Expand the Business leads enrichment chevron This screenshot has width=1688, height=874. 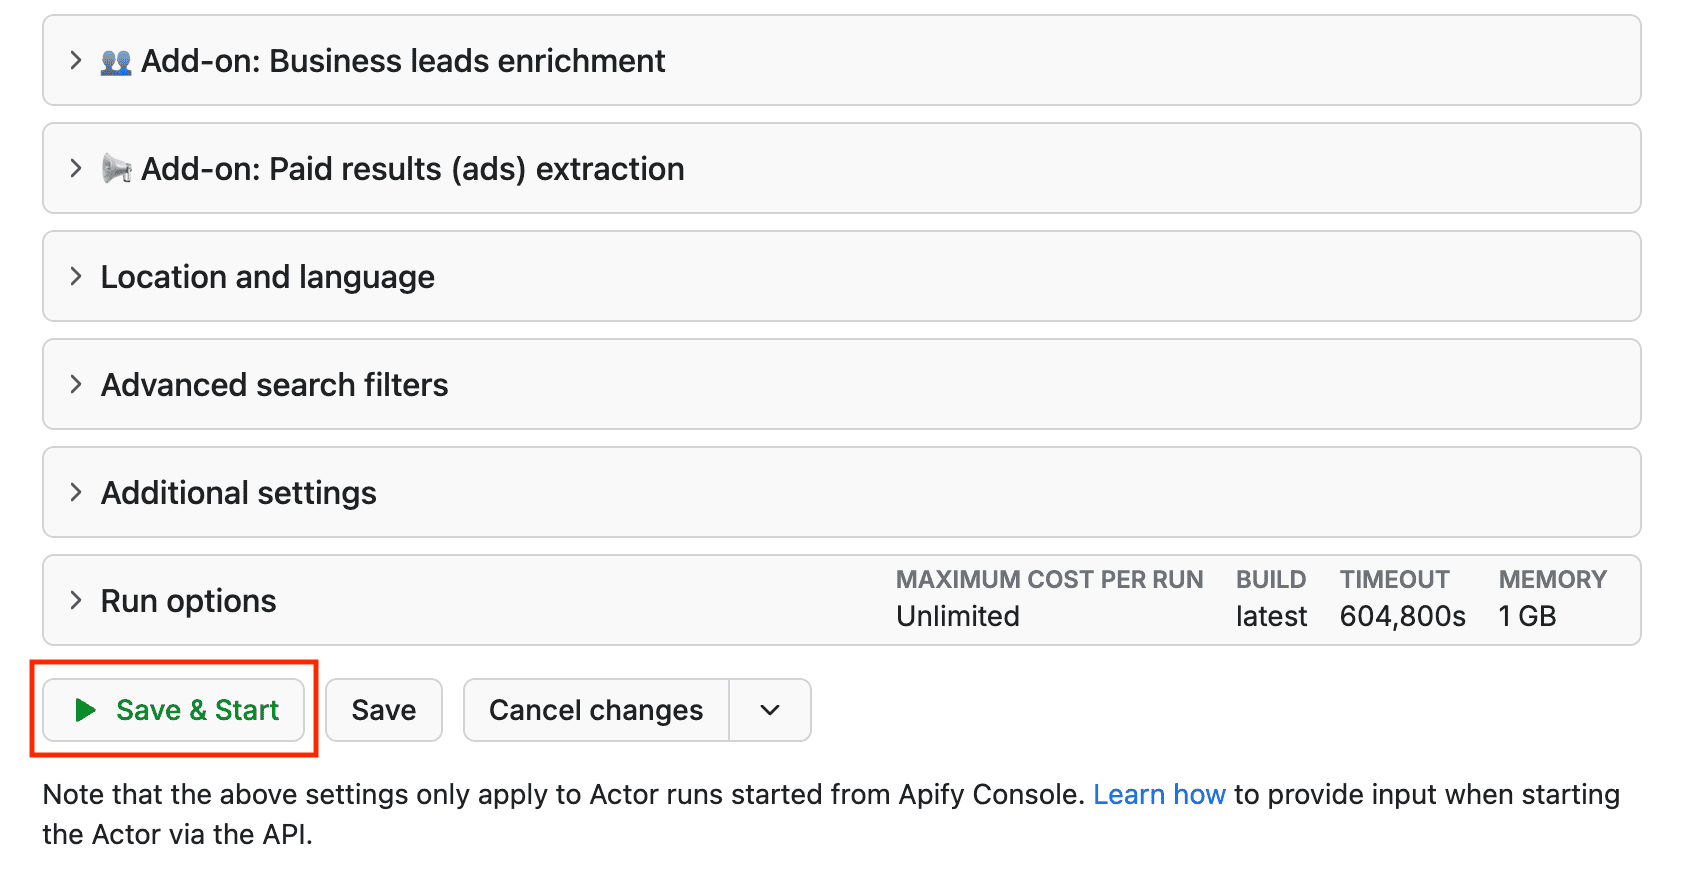point(76,61)
